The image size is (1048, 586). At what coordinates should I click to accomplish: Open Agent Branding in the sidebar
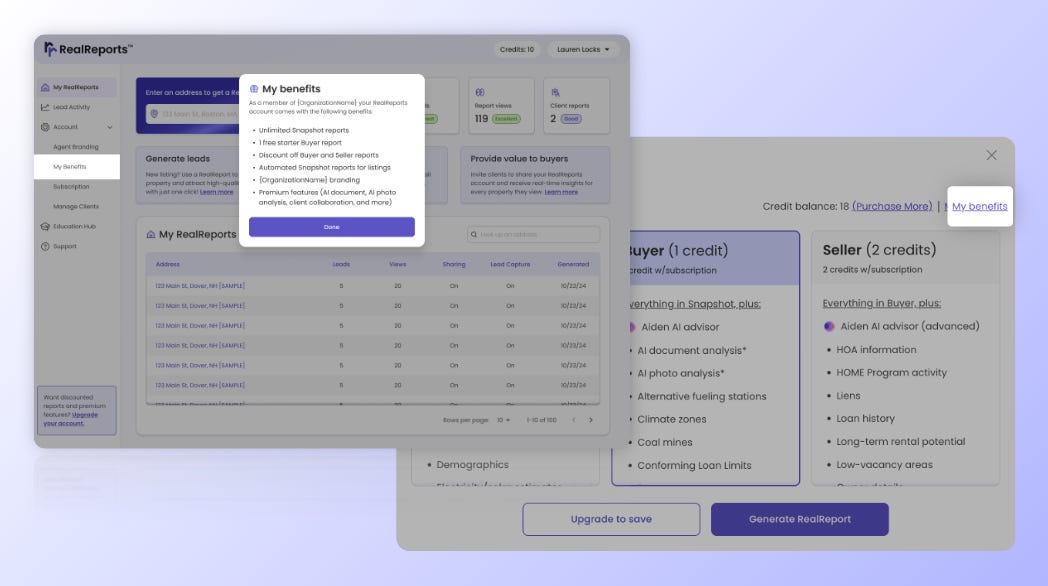pos(76,147)
